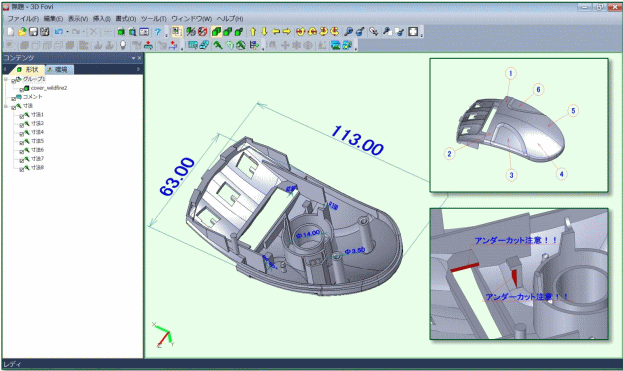Click the yellow right arrow view icon
This screenshot has width=623, height=371.
click(286, 32)
